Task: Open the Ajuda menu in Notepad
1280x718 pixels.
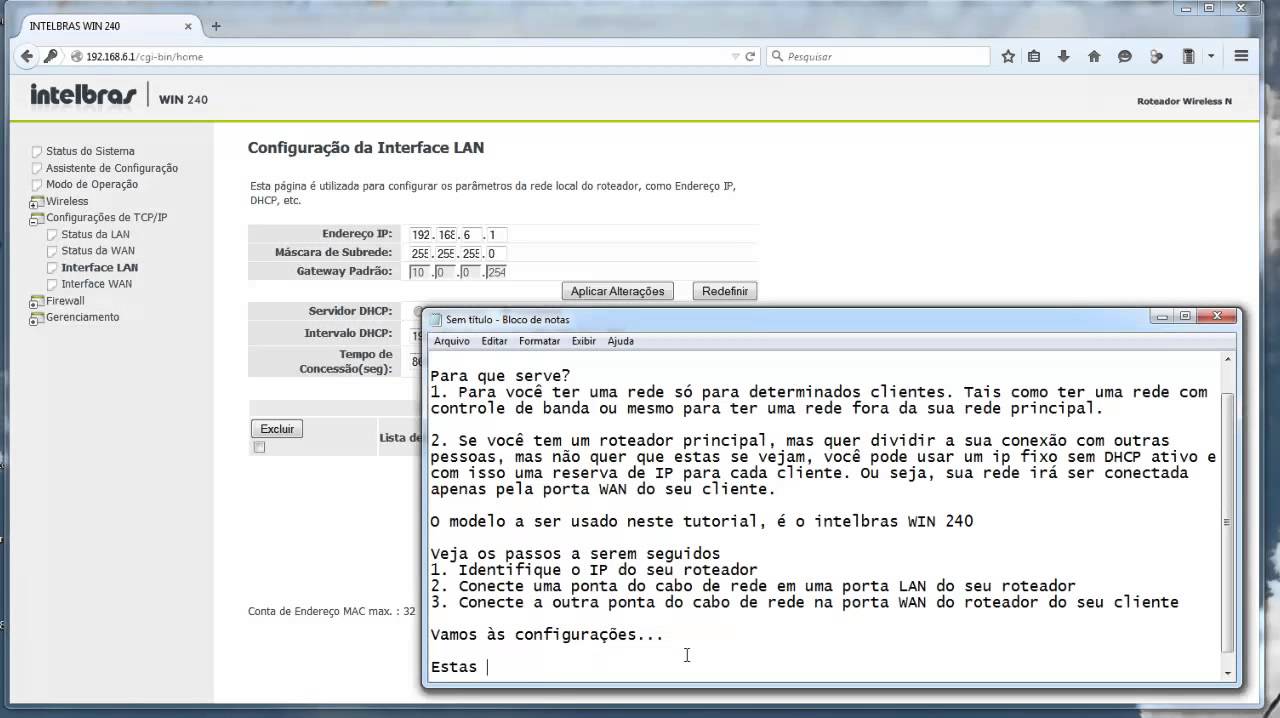Action: pyautogui.click(x=620, y=341)
